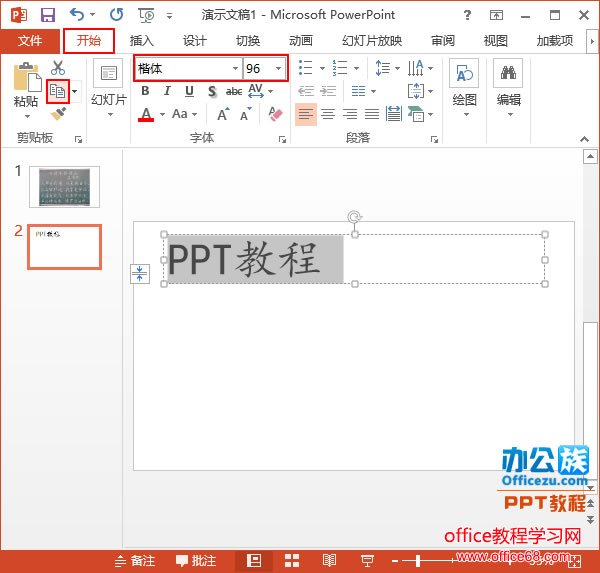Open the 绘图 drawing dropdown

coord(464,88)
